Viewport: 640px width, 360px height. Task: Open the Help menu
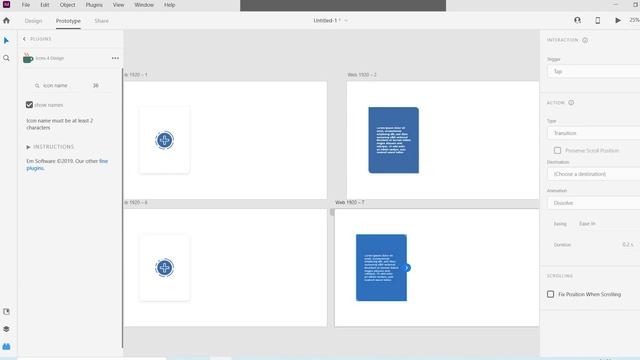pyautogui.click(x=169, y=5)
